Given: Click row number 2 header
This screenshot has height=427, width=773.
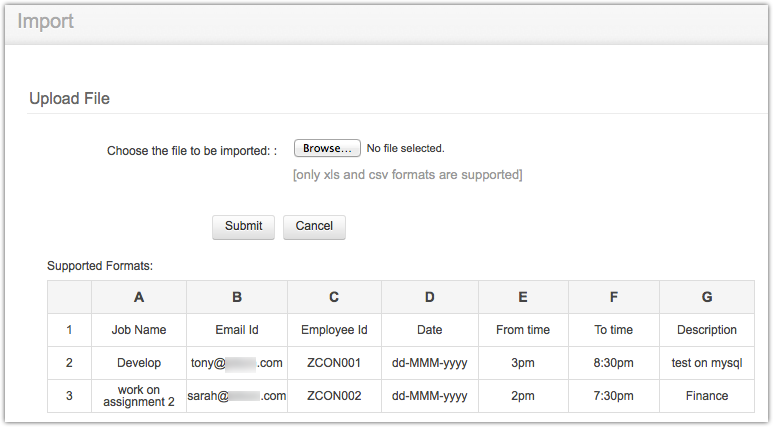Looking at the screenshot, I should coord(69,363).
